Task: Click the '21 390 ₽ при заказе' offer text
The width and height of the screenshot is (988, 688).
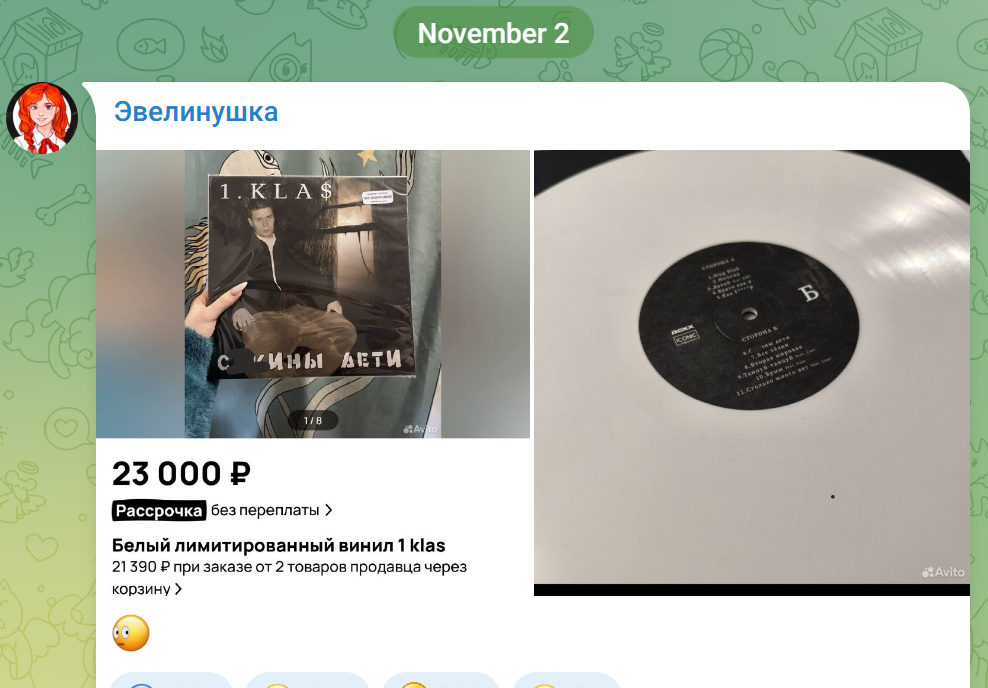Action: [x=289, y=578]
